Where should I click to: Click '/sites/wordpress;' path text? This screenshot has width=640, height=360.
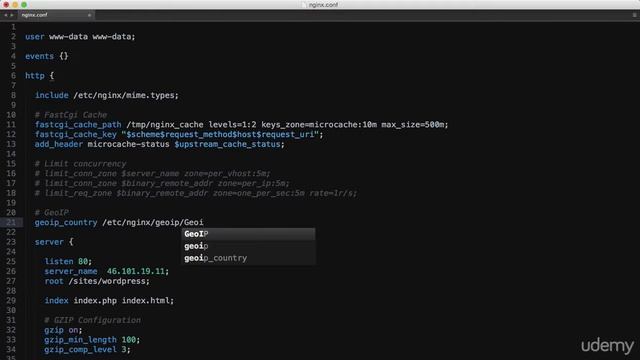(x=109, y=281)
